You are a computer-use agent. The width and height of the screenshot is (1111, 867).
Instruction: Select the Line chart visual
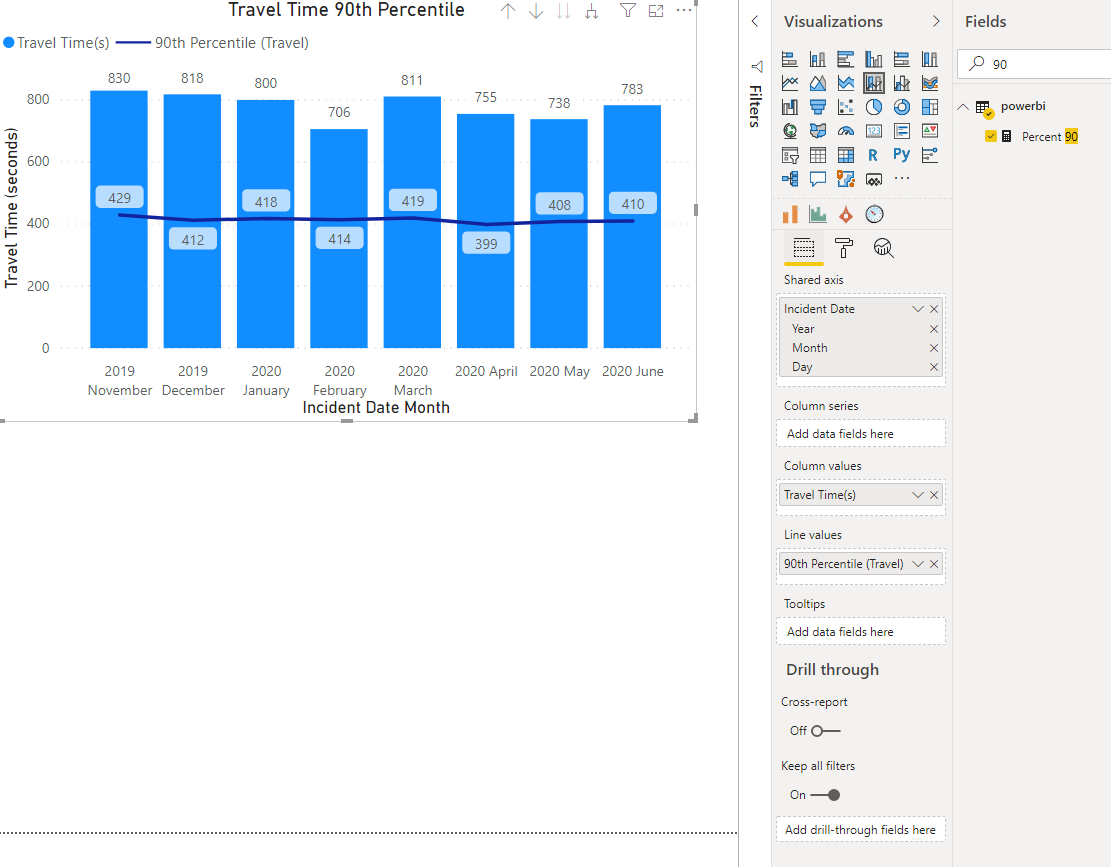[789, 84]
